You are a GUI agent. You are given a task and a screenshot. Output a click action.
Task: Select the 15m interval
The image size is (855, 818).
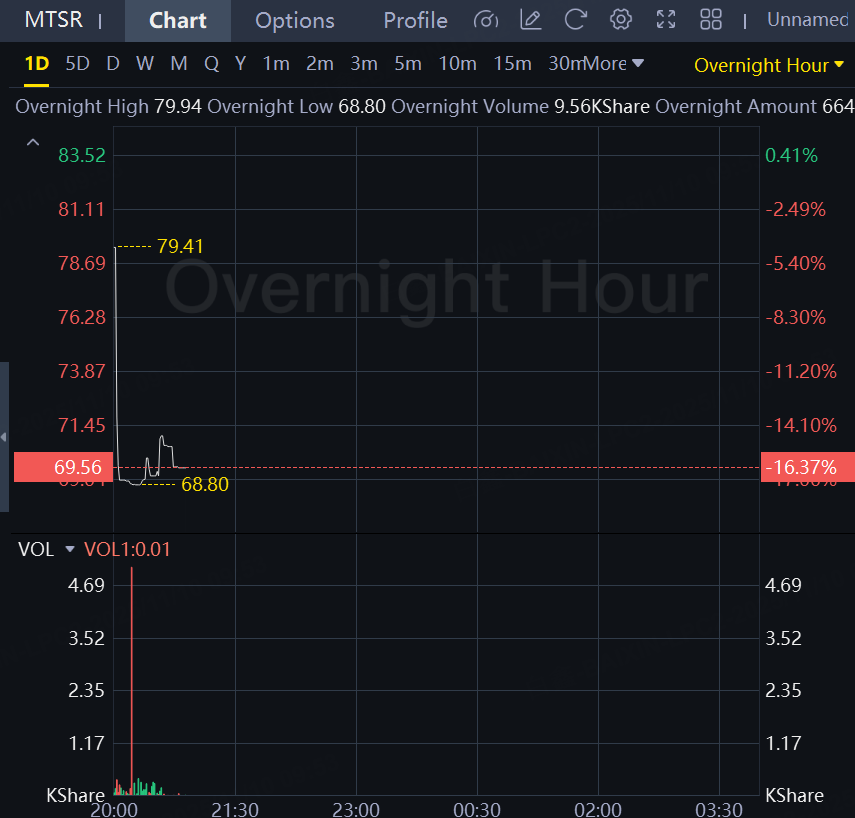[512, 64]
